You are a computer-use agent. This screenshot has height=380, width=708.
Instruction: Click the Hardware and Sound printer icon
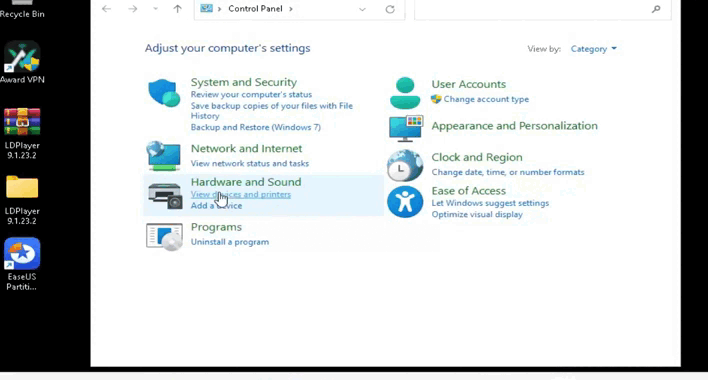coord(165,195)
